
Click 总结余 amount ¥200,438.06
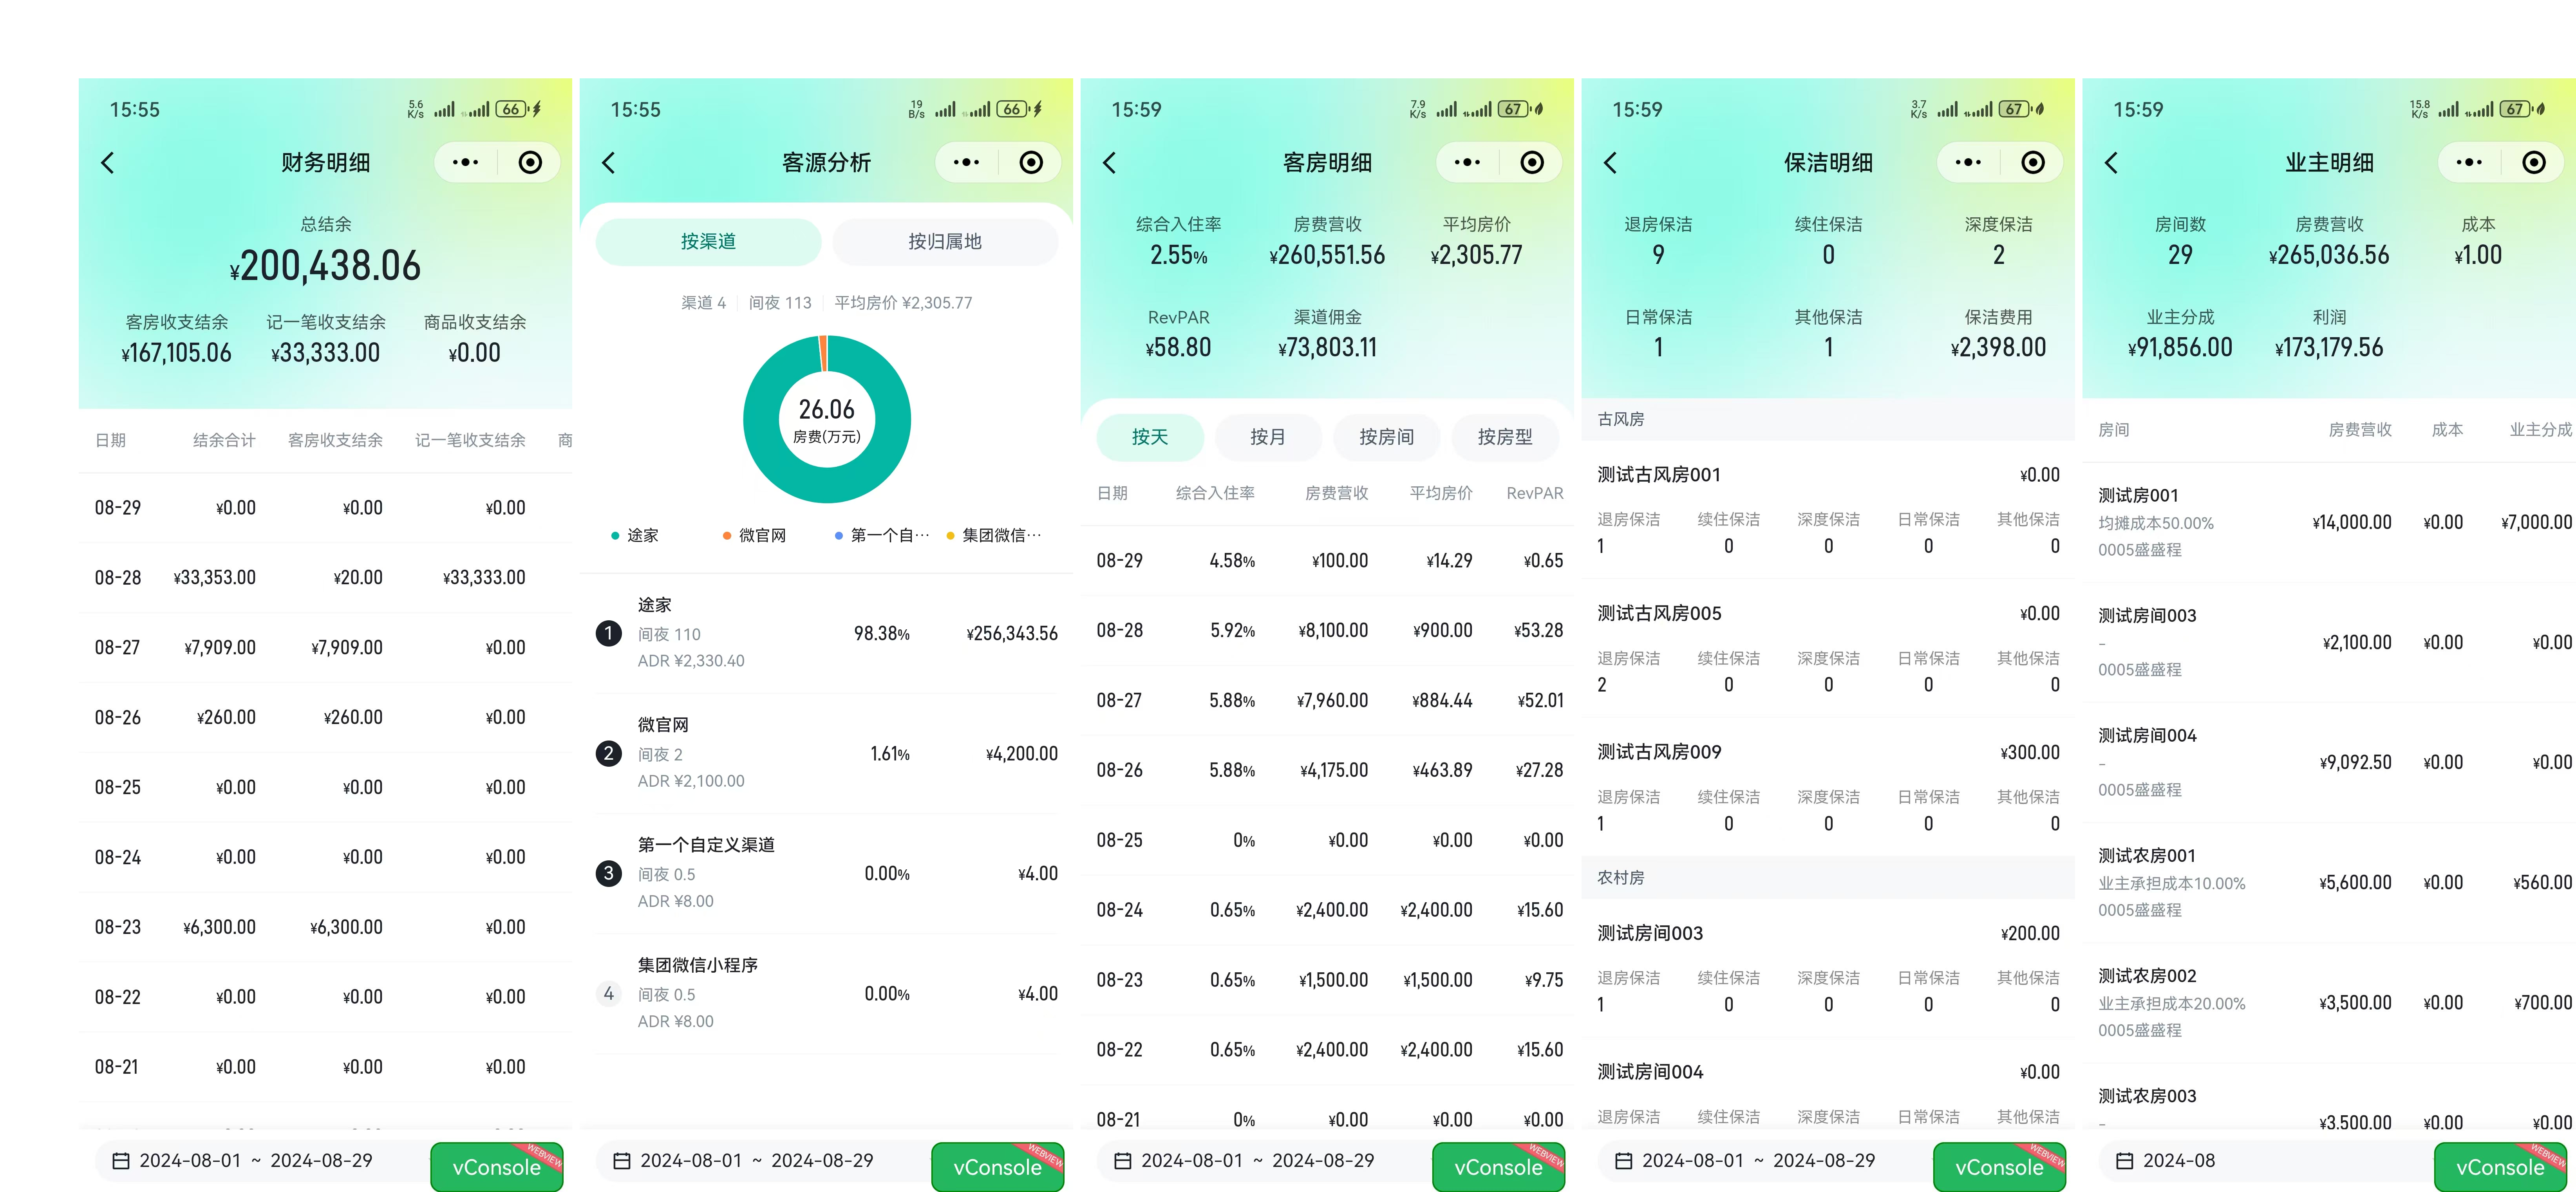click(325, 266)
